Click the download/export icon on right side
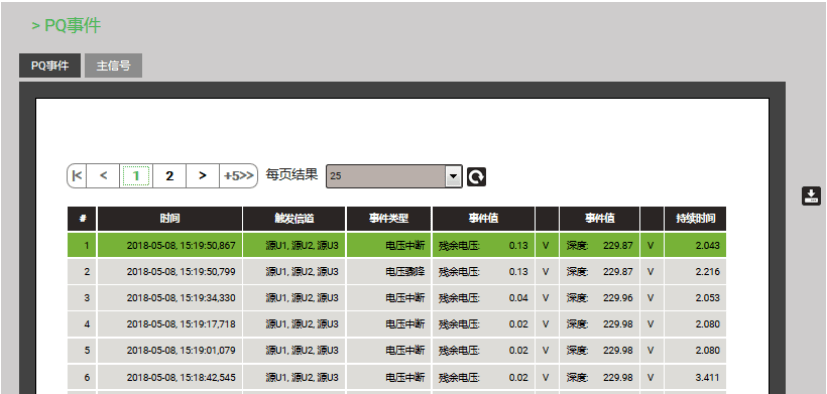 click(x=811, y=196)
